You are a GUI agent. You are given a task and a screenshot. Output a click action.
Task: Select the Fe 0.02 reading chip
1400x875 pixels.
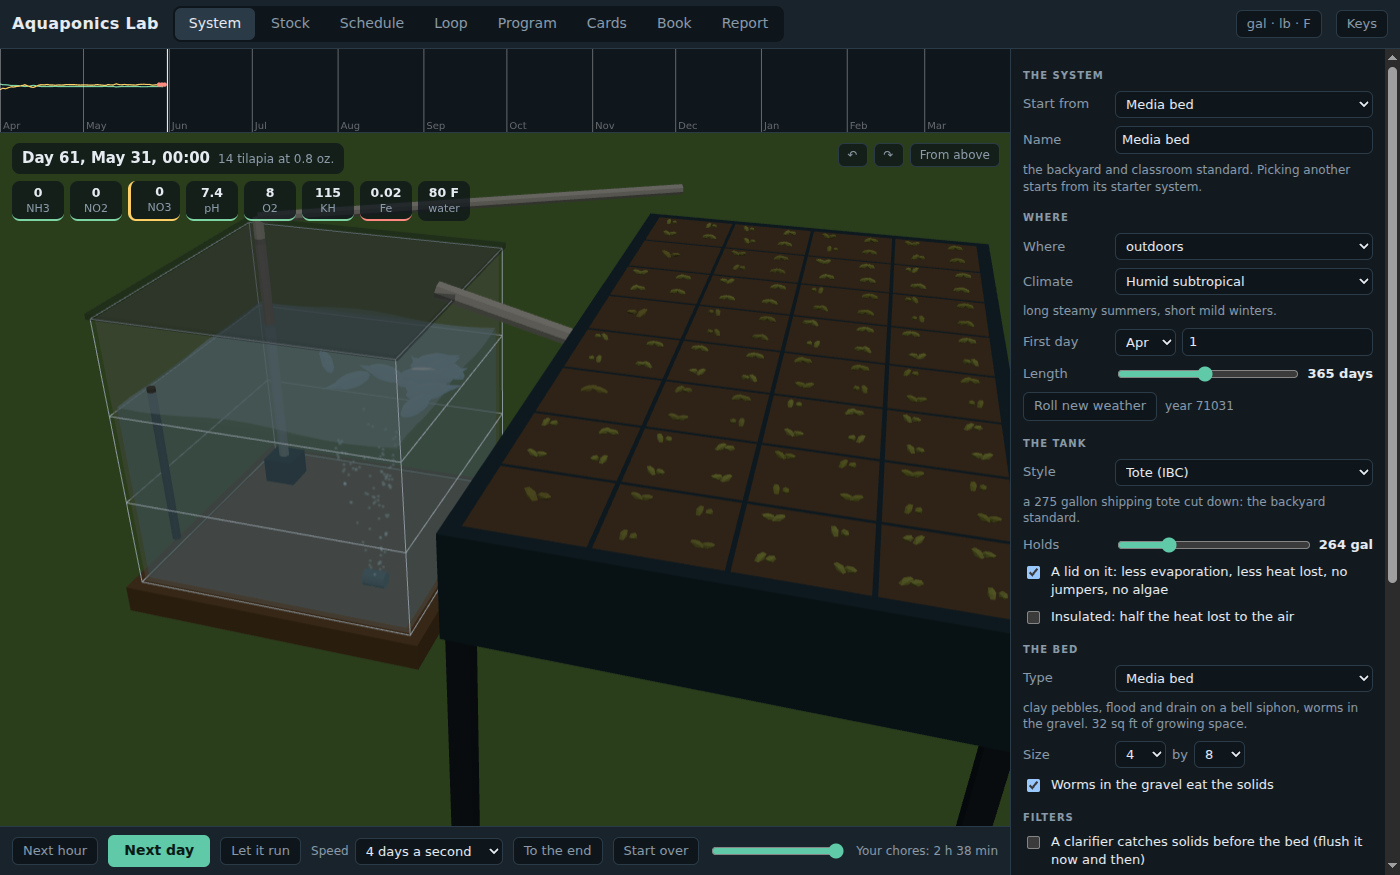click(386, 200)
